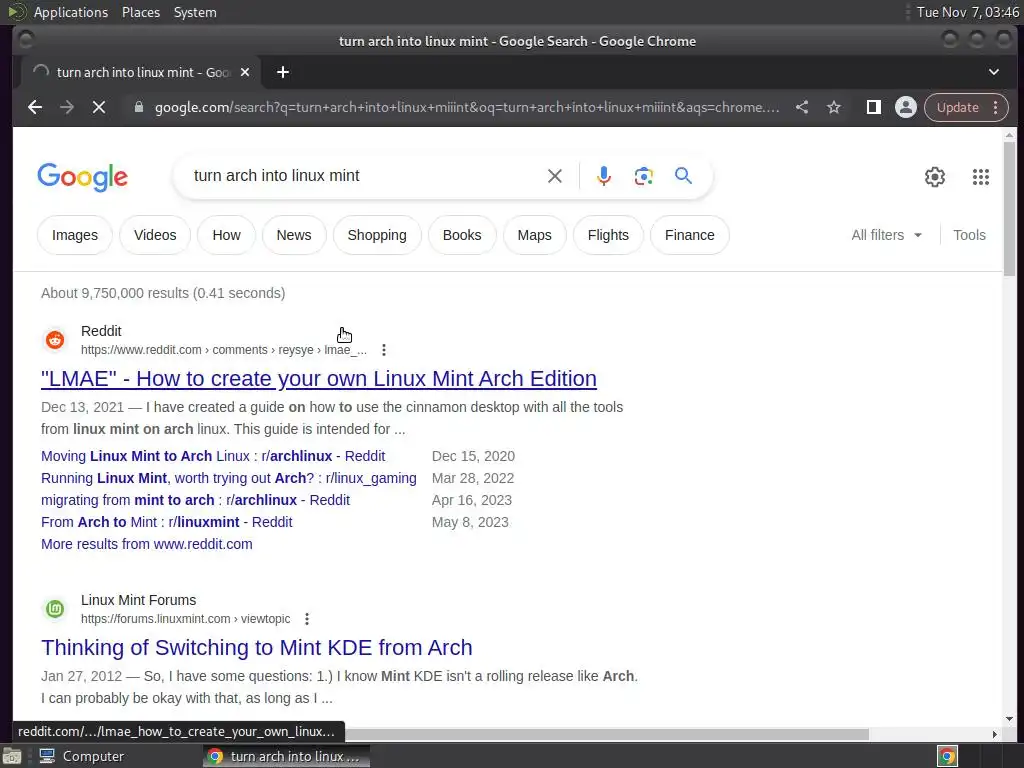Open the Chrome profile avatar
Screen dimensions: 1024x768
[x=906, y=107]
